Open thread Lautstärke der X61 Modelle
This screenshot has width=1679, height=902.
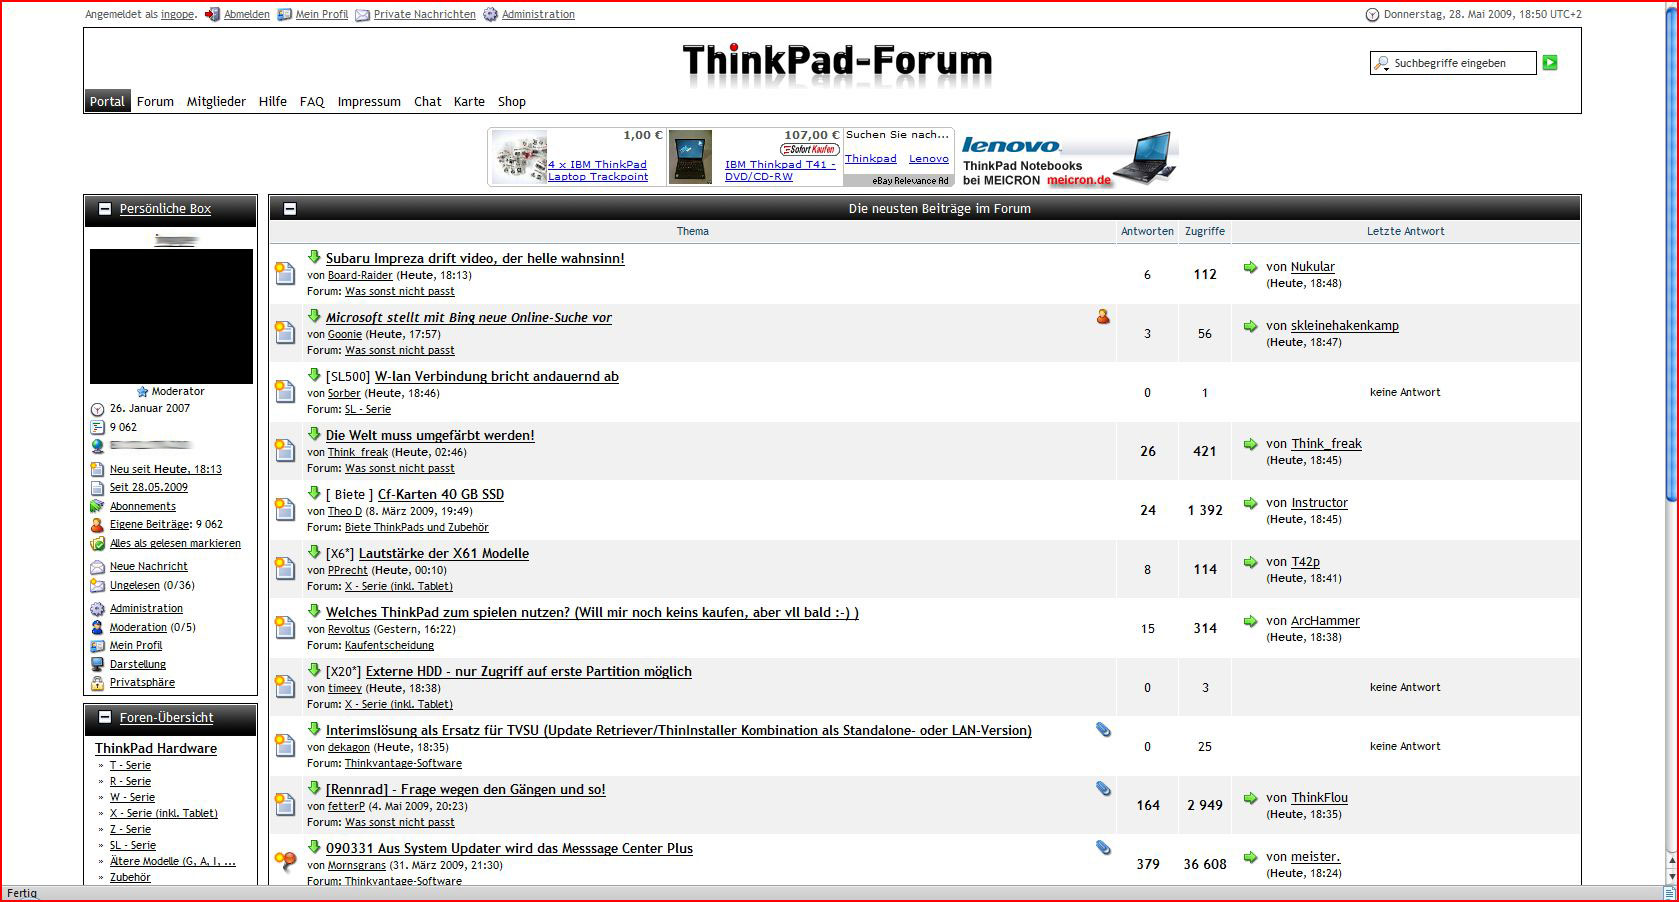click(444, 554)
